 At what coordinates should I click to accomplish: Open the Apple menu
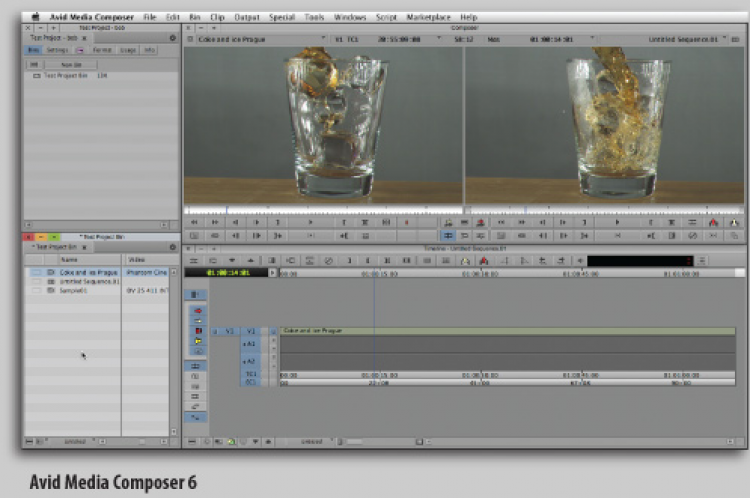pos(36,17)
